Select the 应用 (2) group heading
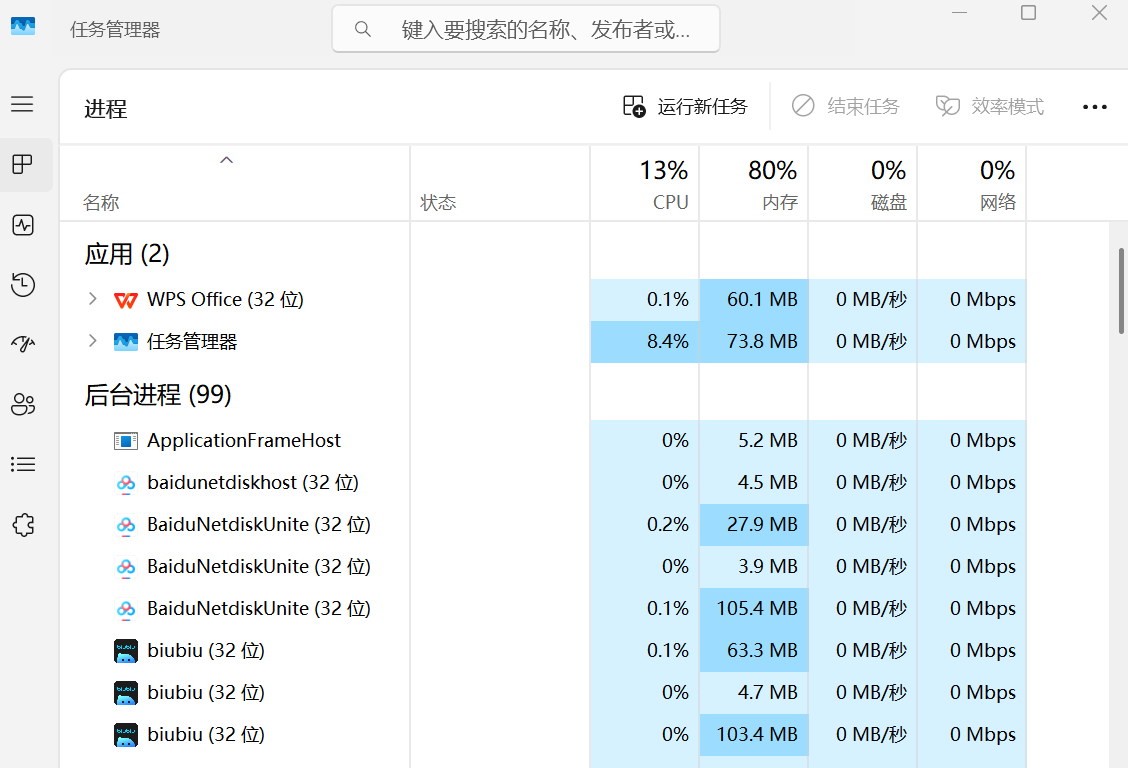This screenshot has height=768, width=1128. coord(127,254)
